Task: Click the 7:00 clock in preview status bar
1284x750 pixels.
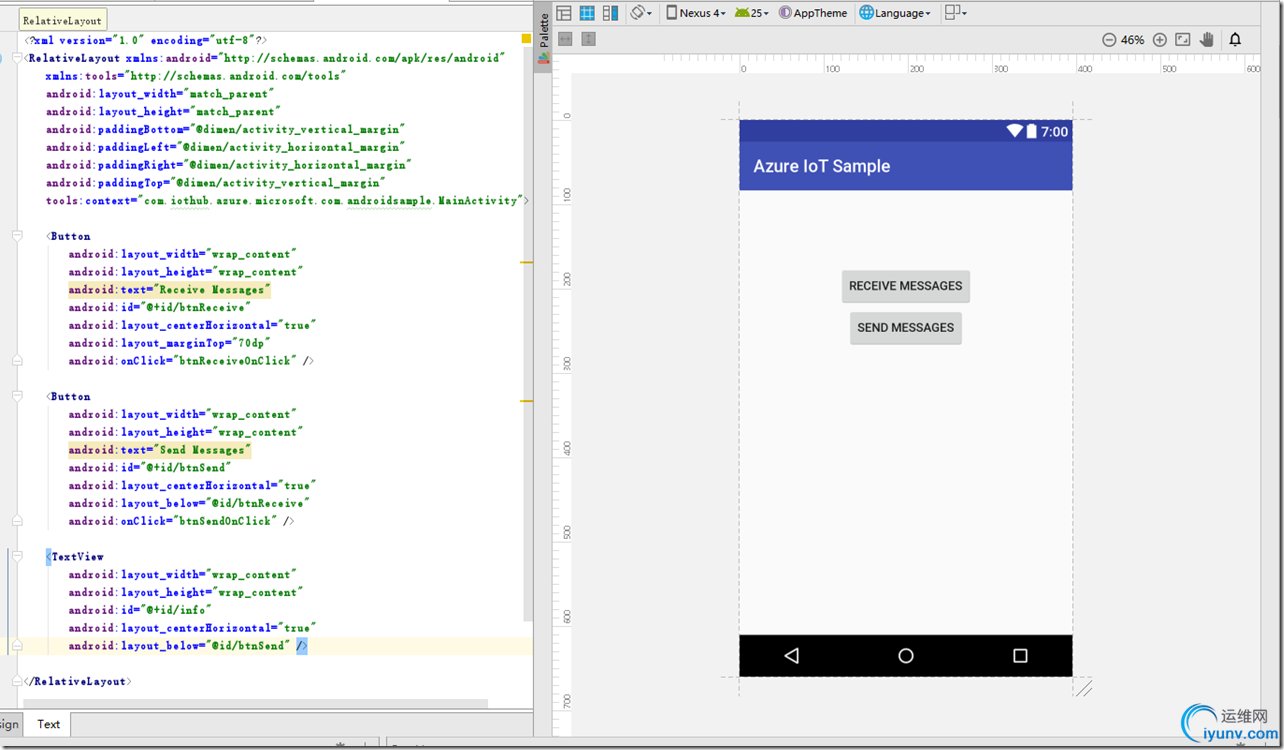Action: (x=1054, y=132)
